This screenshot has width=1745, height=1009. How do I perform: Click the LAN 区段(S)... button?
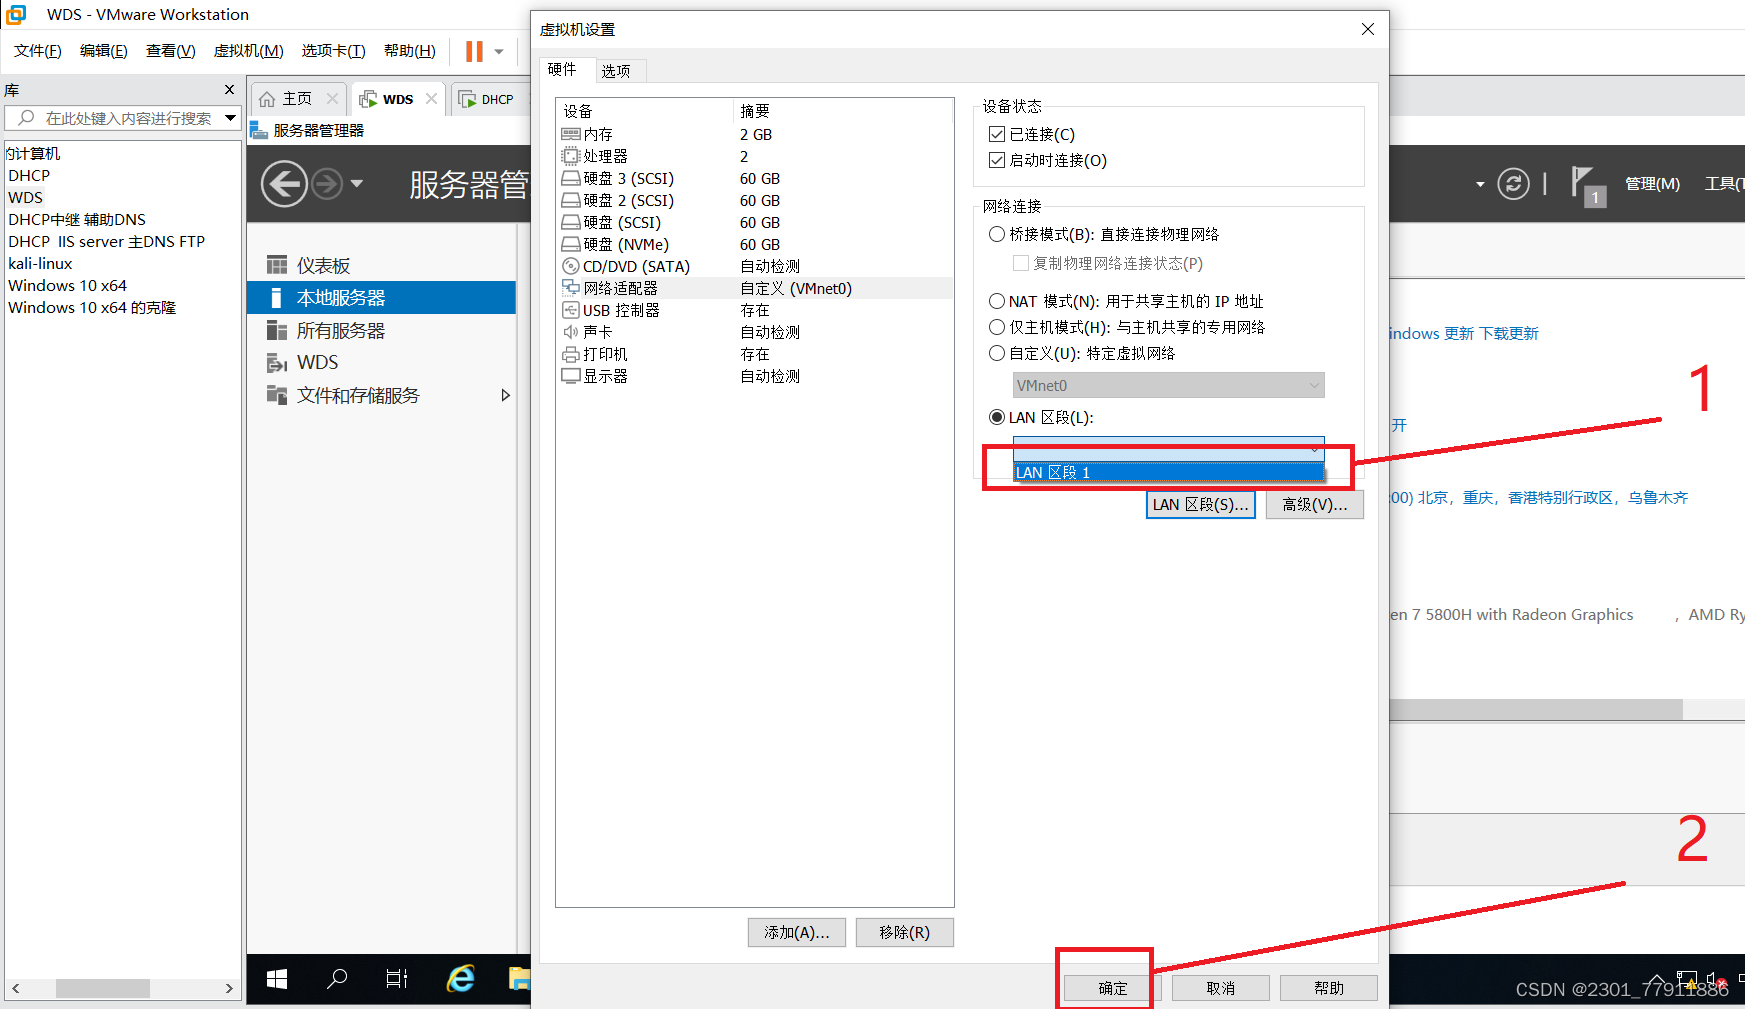pos(1200,505)
